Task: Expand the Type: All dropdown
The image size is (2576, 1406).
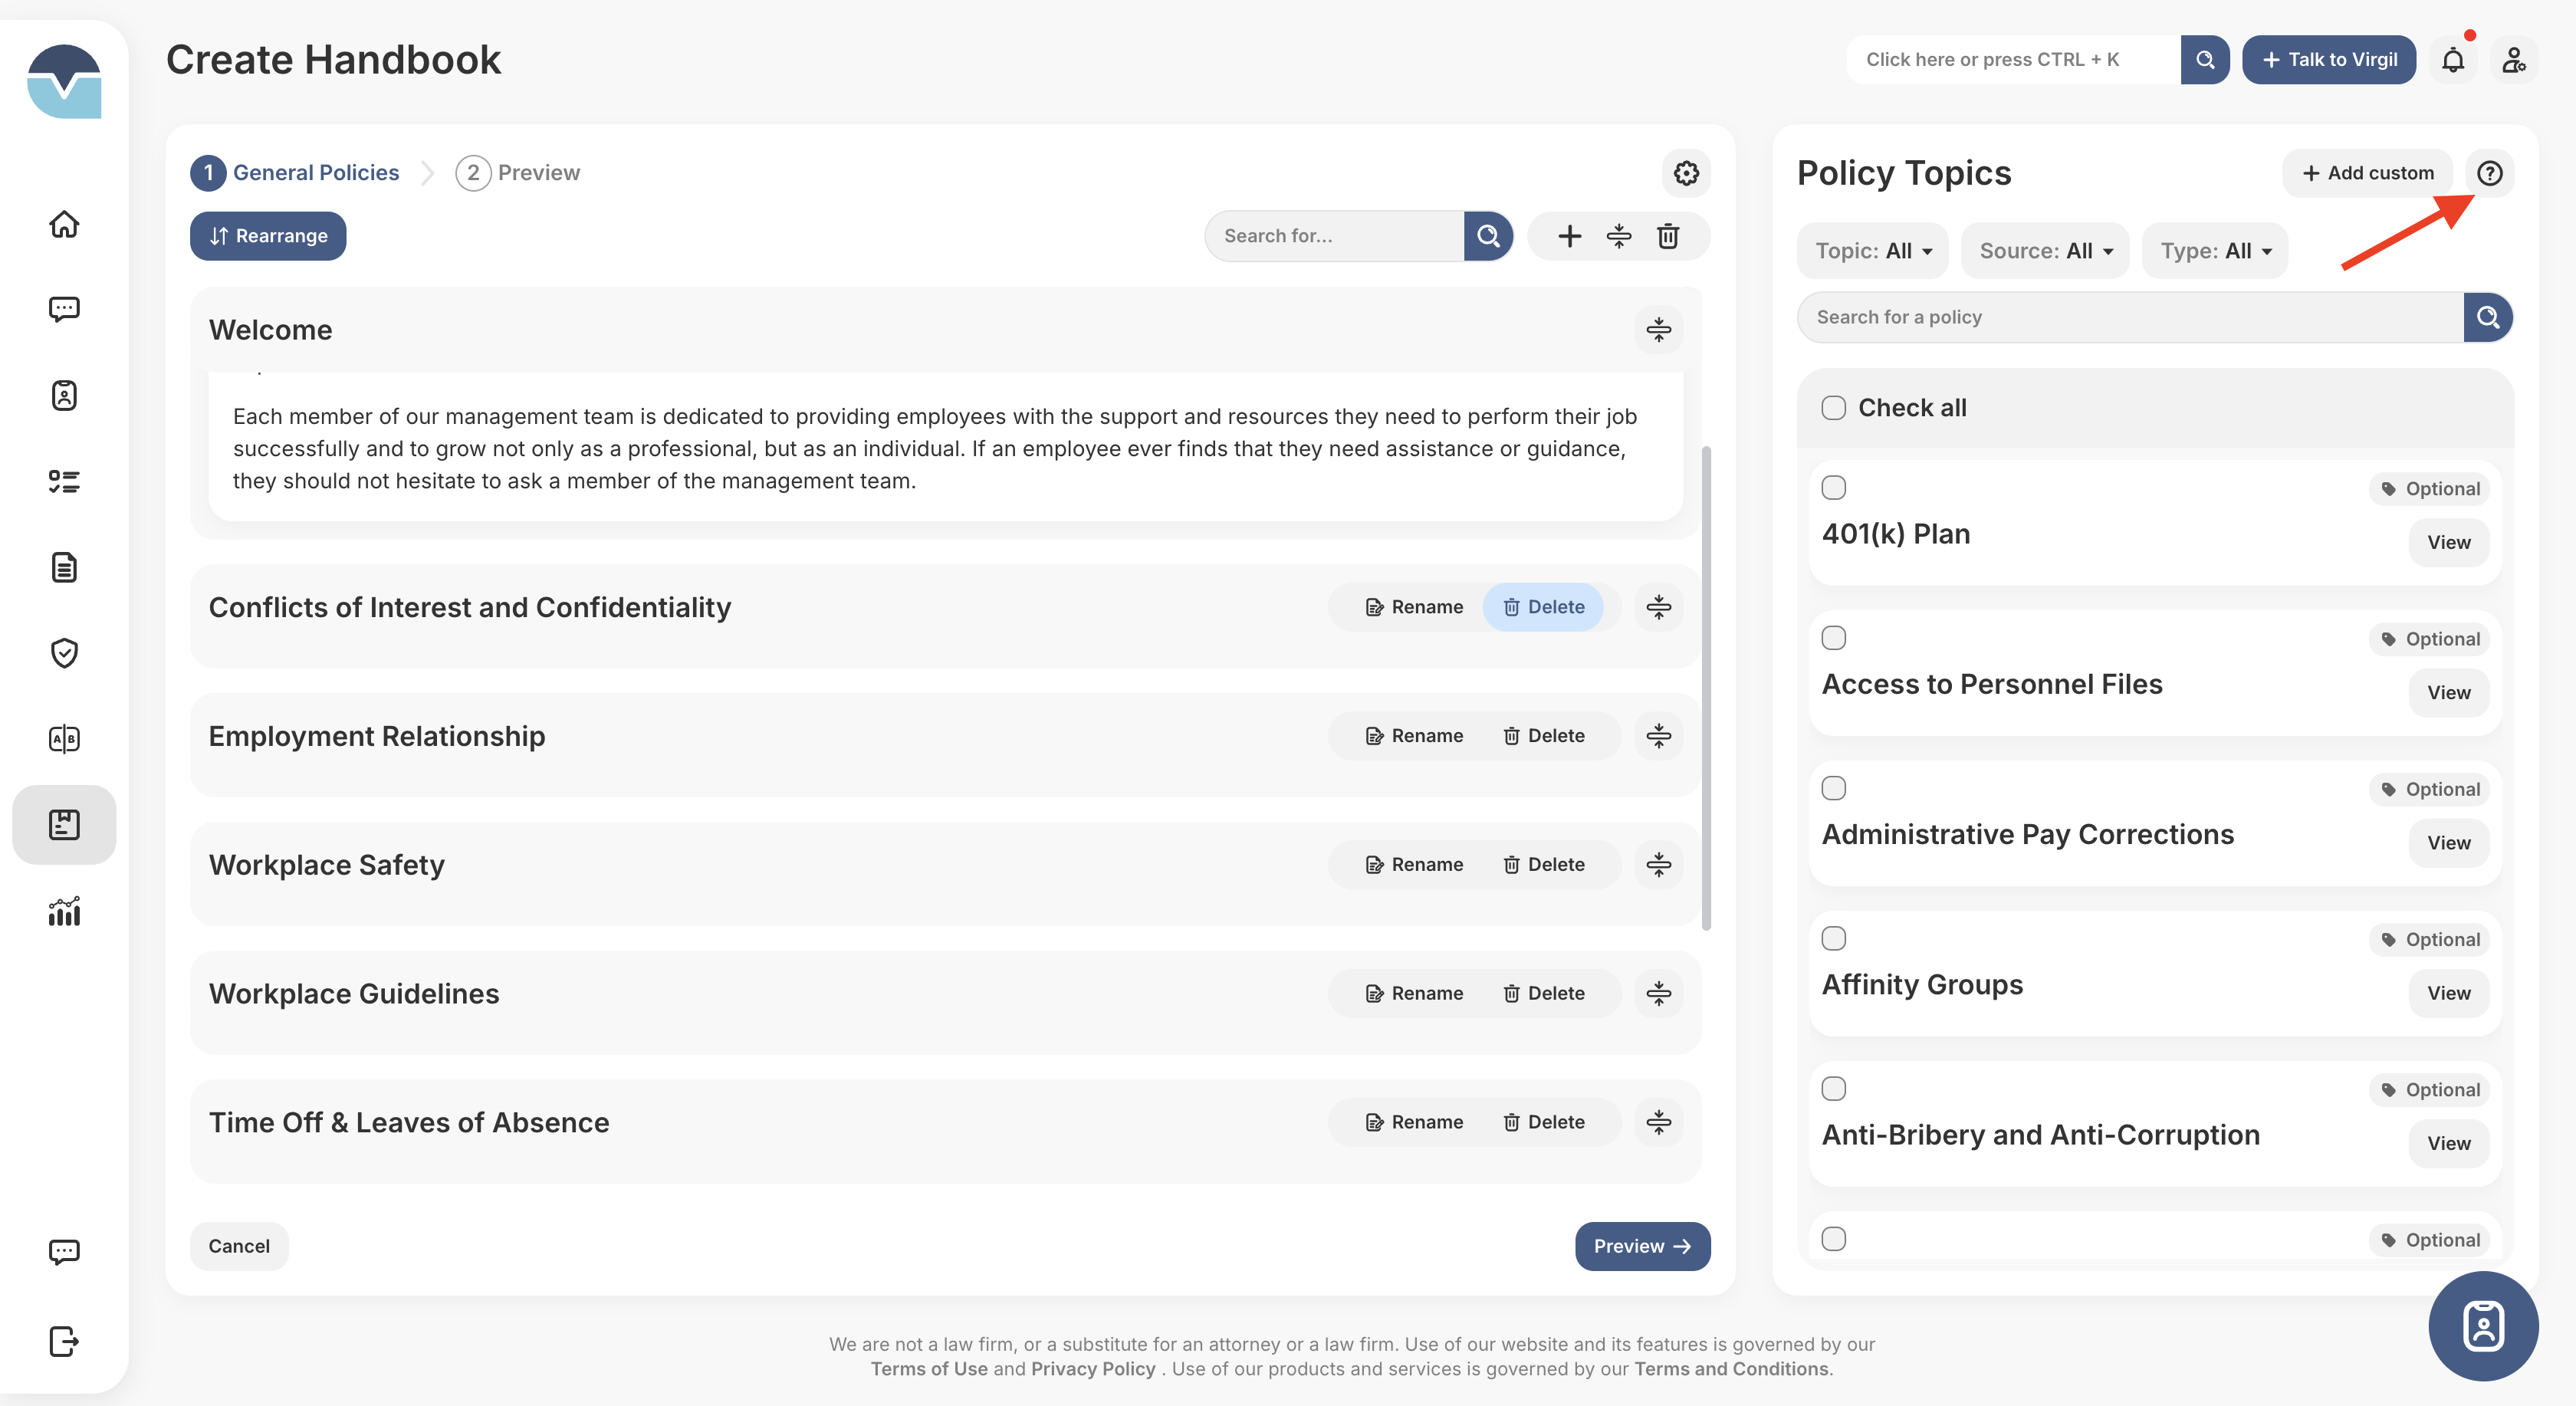Action: 2215,251
